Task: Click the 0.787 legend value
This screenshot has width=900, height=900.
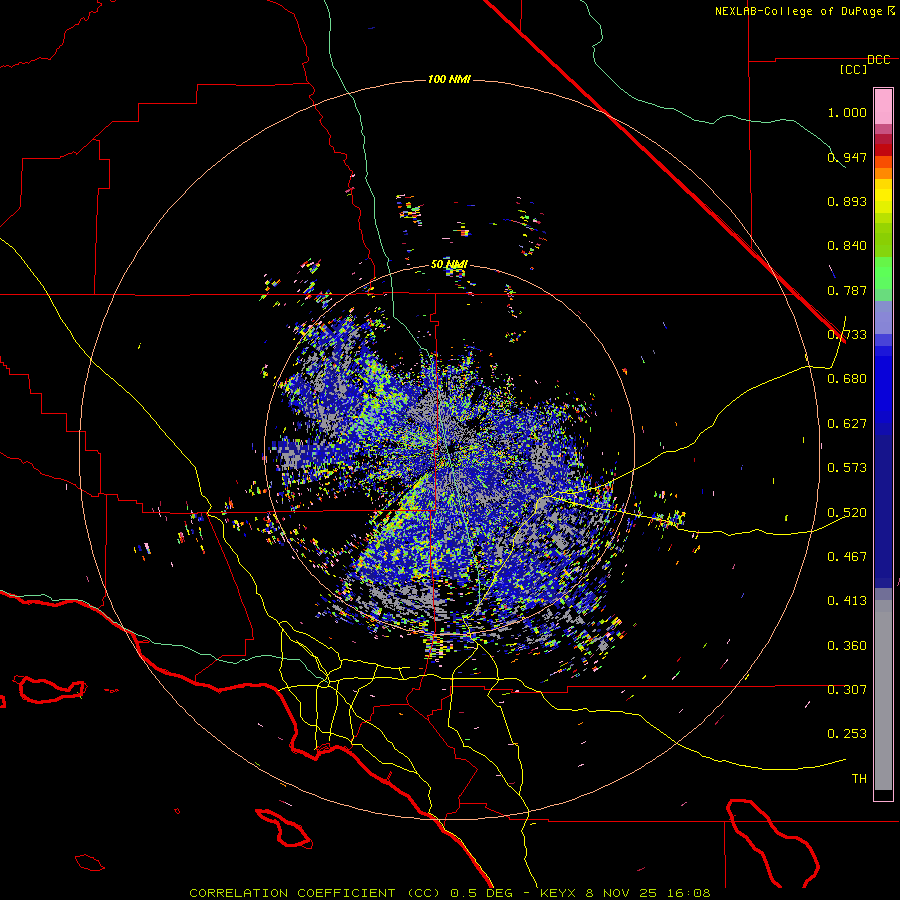Action: tap(847, 290)
